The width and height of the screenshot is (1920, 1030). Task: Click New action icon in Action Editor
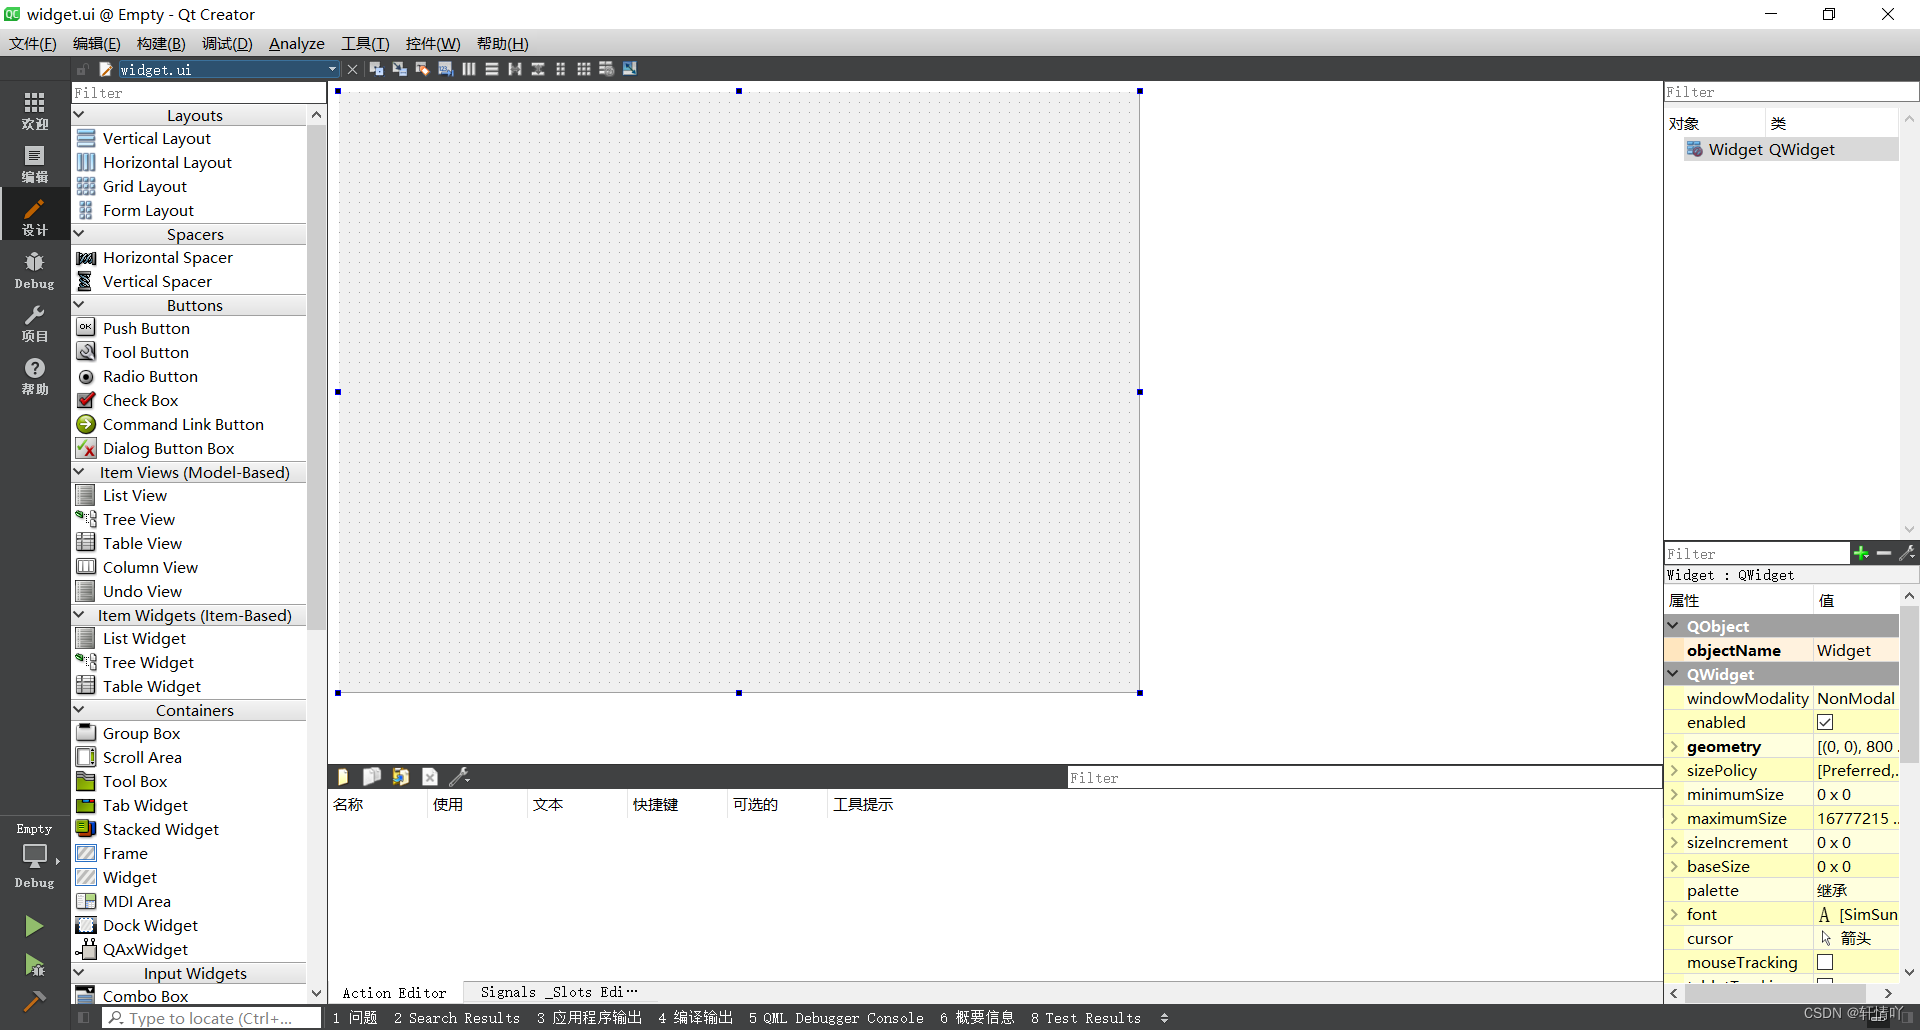pos(343,777)
